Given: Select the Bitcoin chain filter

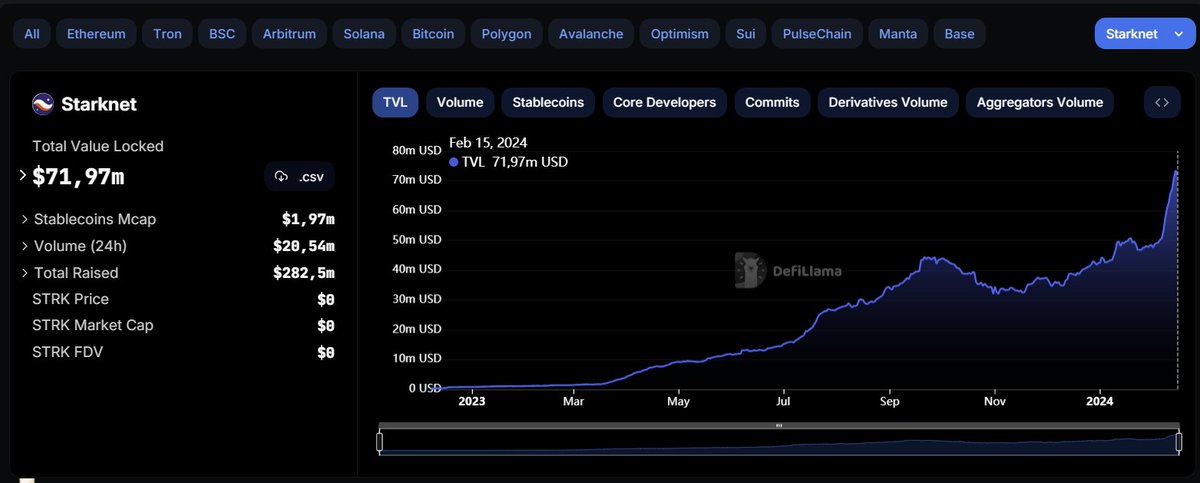Looking at the screenshot, I should pos(433,34).
